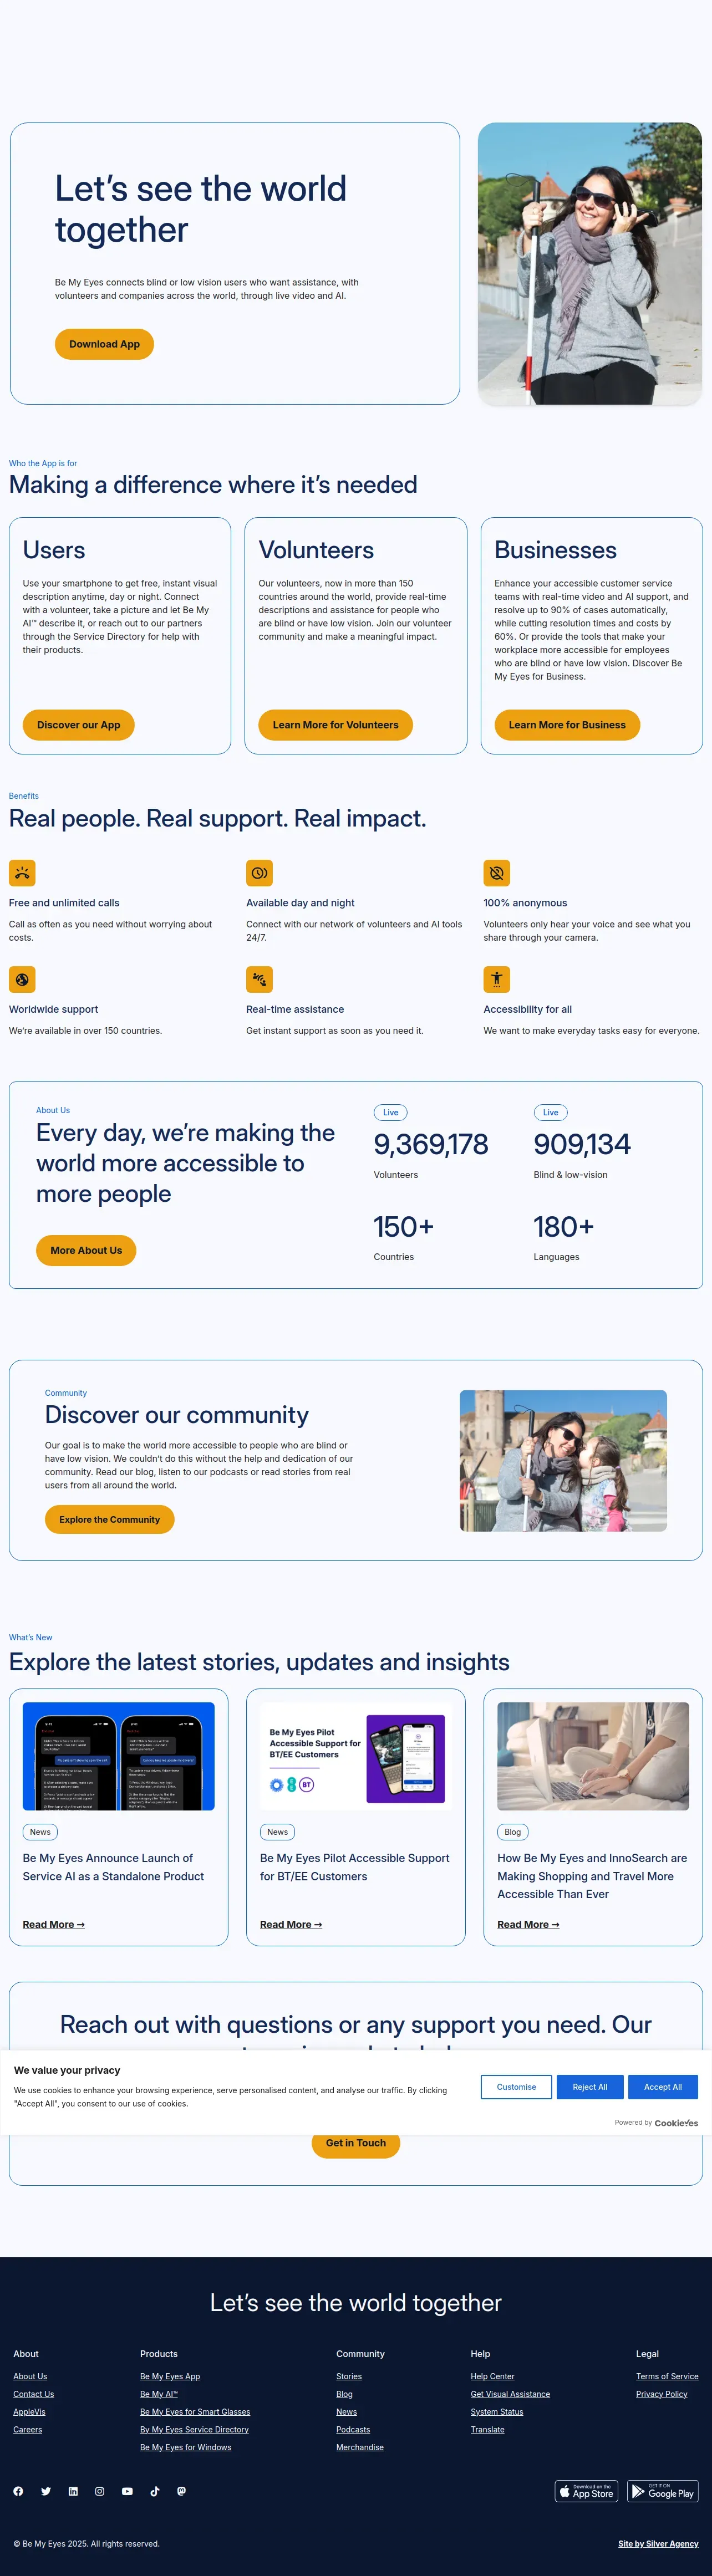The height and width of the screenshot is (2576, 712).
Task: Open the Instagram icon in footer
Action: coord(100,2491)
